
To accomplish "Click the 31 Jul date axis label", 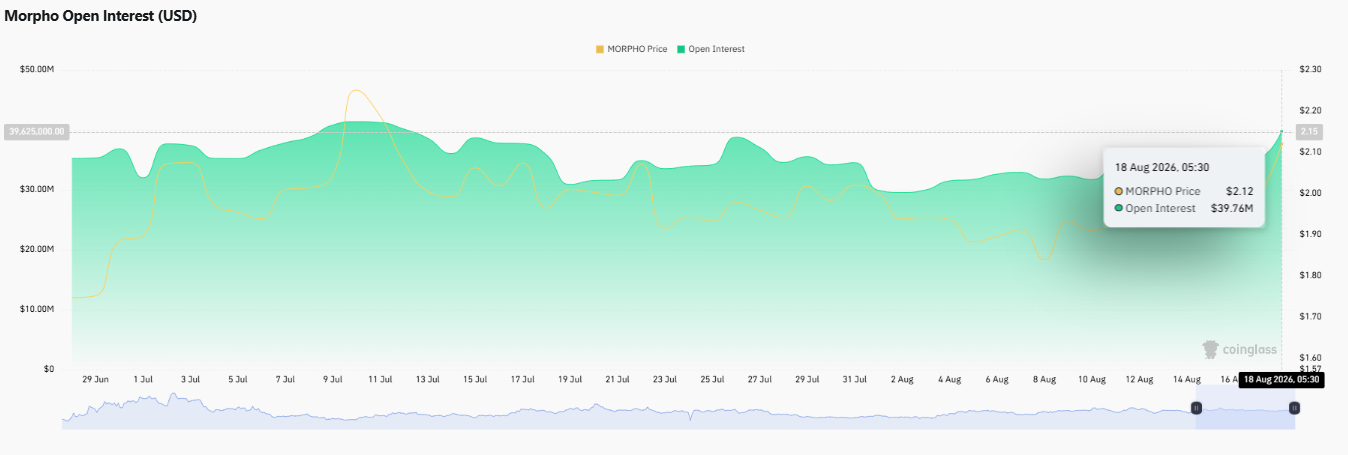I will pyautogui.click(x=854, y=380).
